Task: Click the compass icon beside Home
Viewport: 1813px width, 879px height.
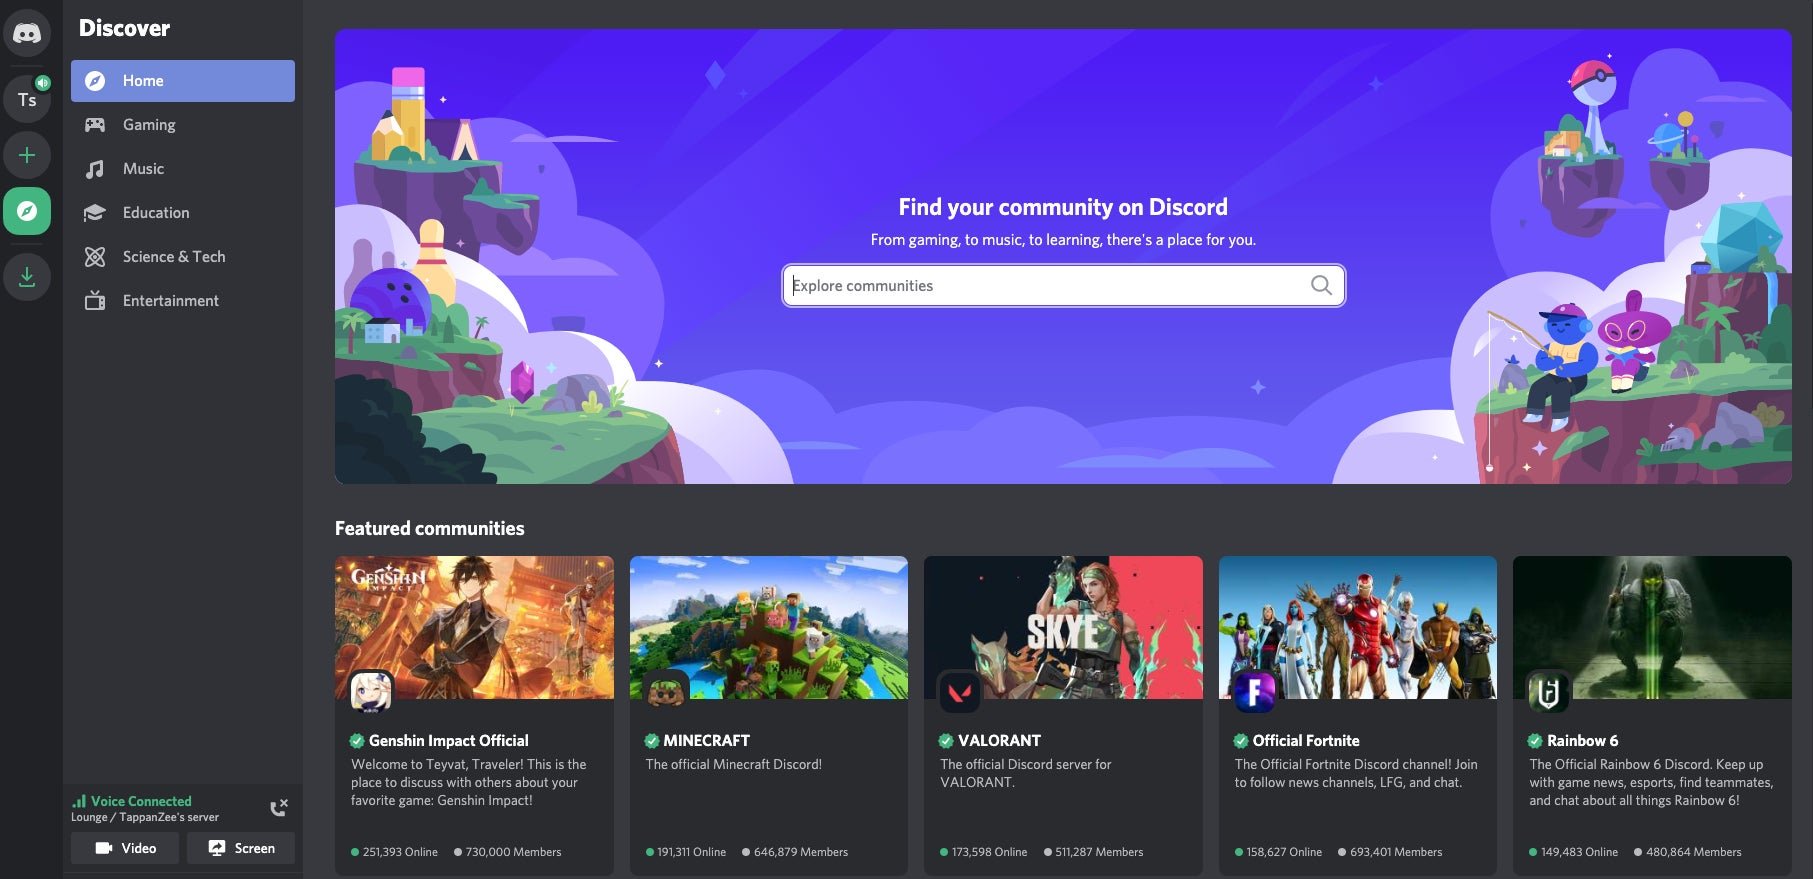Action: point(95,81)
